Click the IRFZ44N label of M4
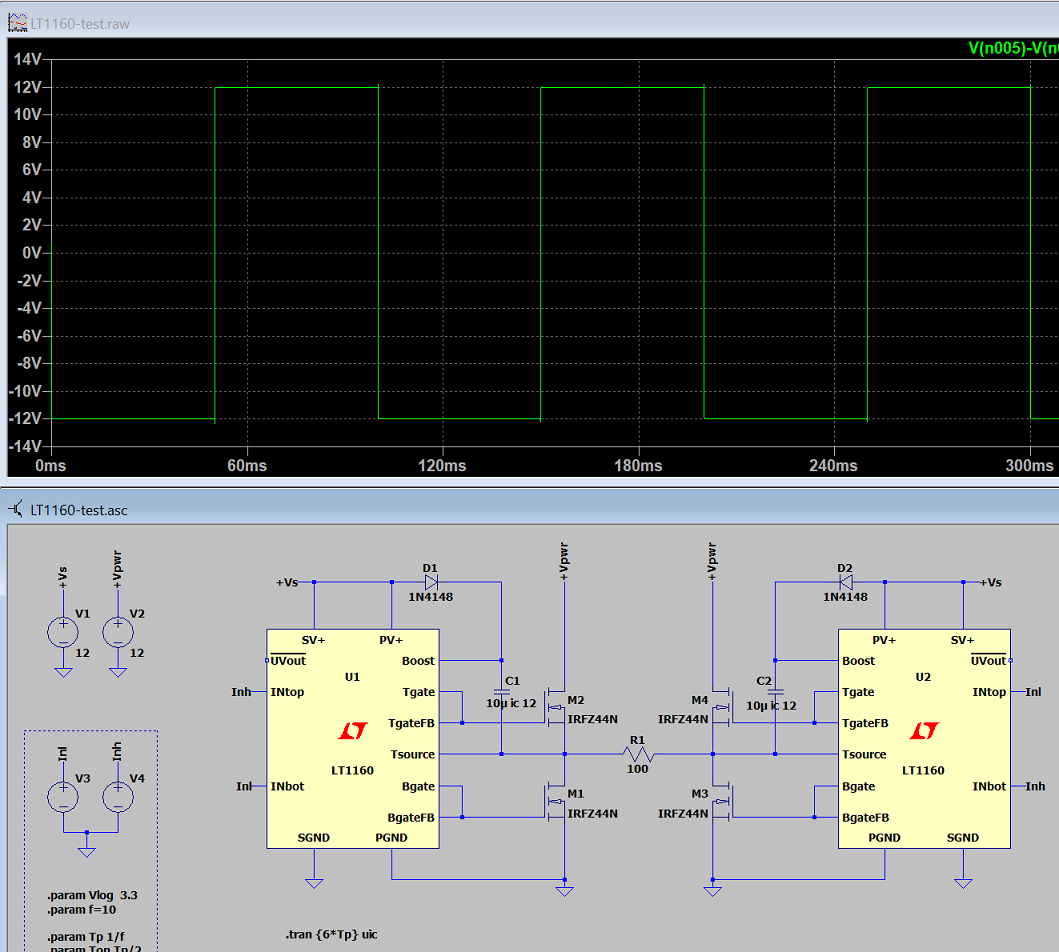The image size is (1059, 952). pos(683,719)
